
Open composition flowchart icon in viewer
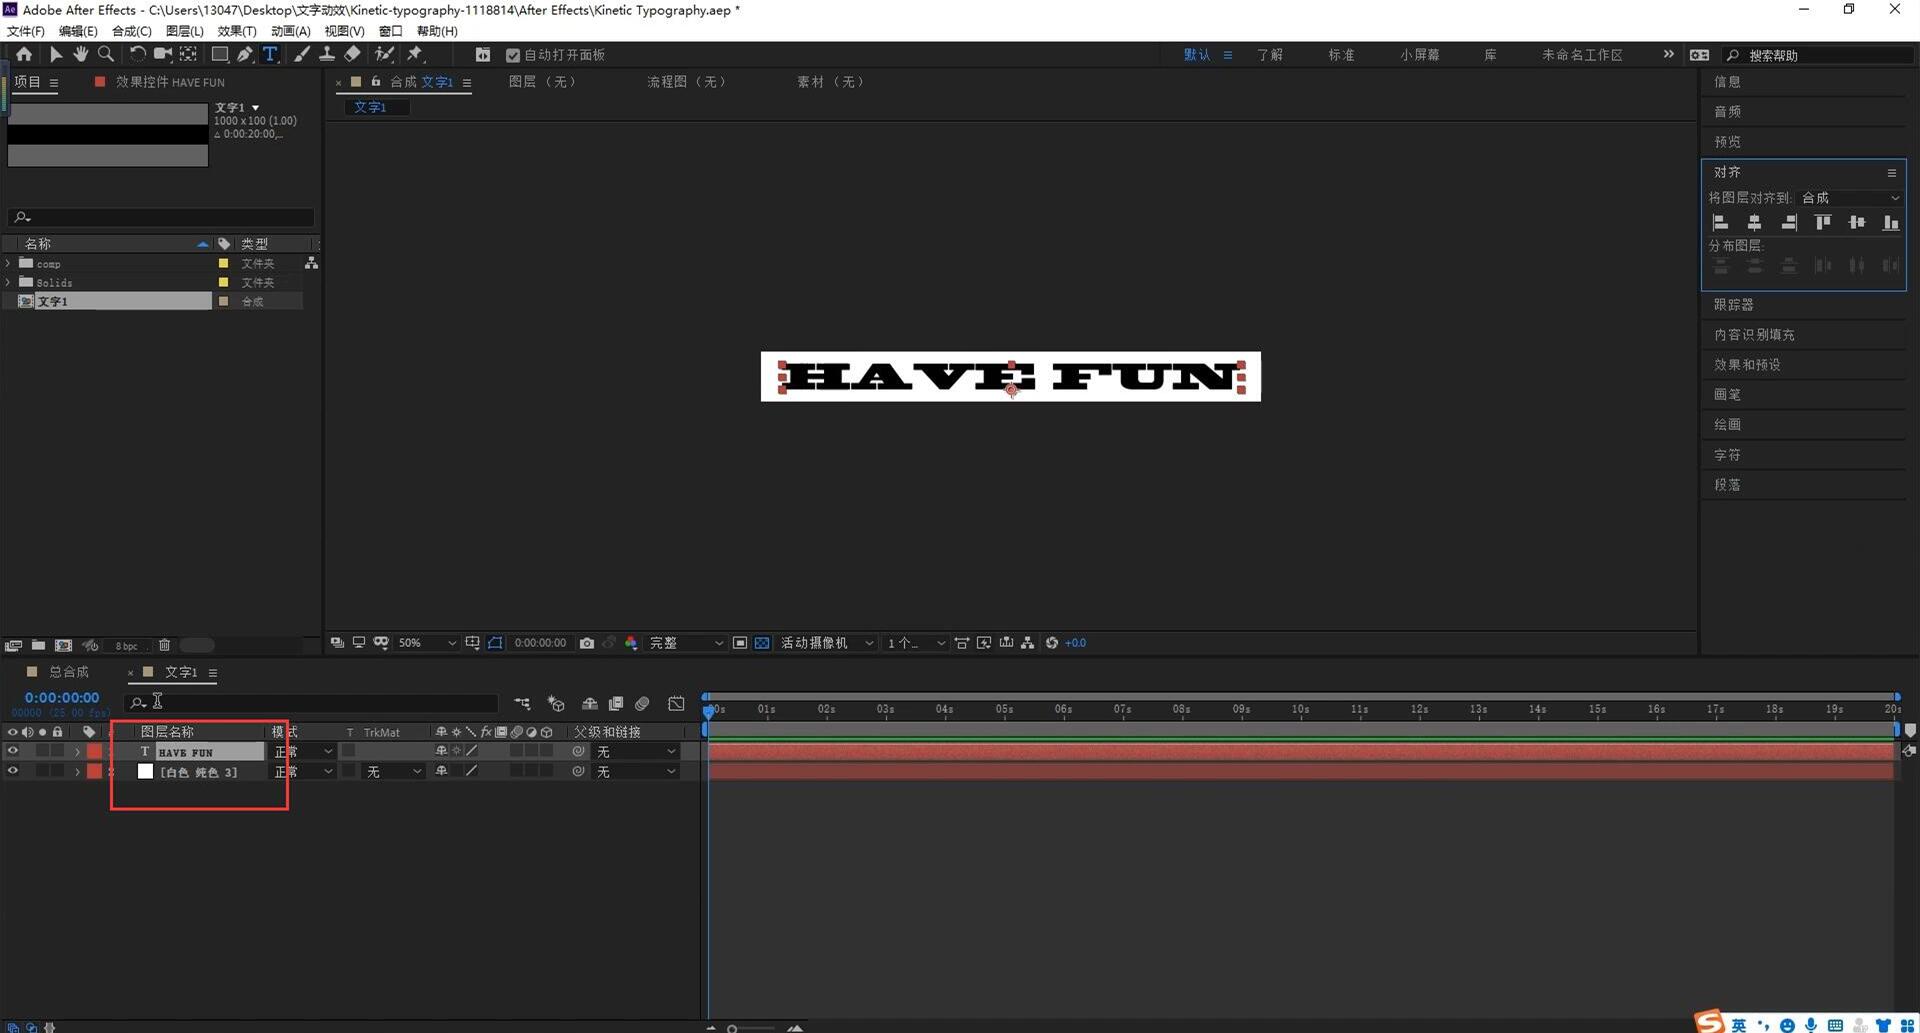pyautogui.click(x=1028, y=643)
